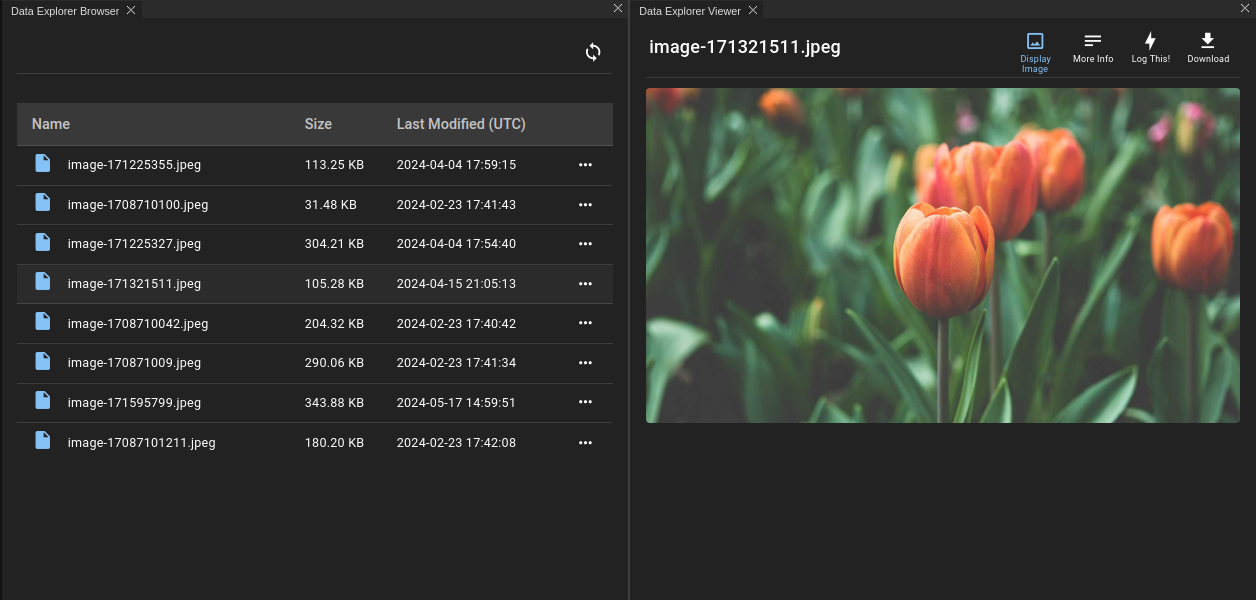Click the viewer title image-171321511.jpeg

pyautogui.click(x=745, y=47)
